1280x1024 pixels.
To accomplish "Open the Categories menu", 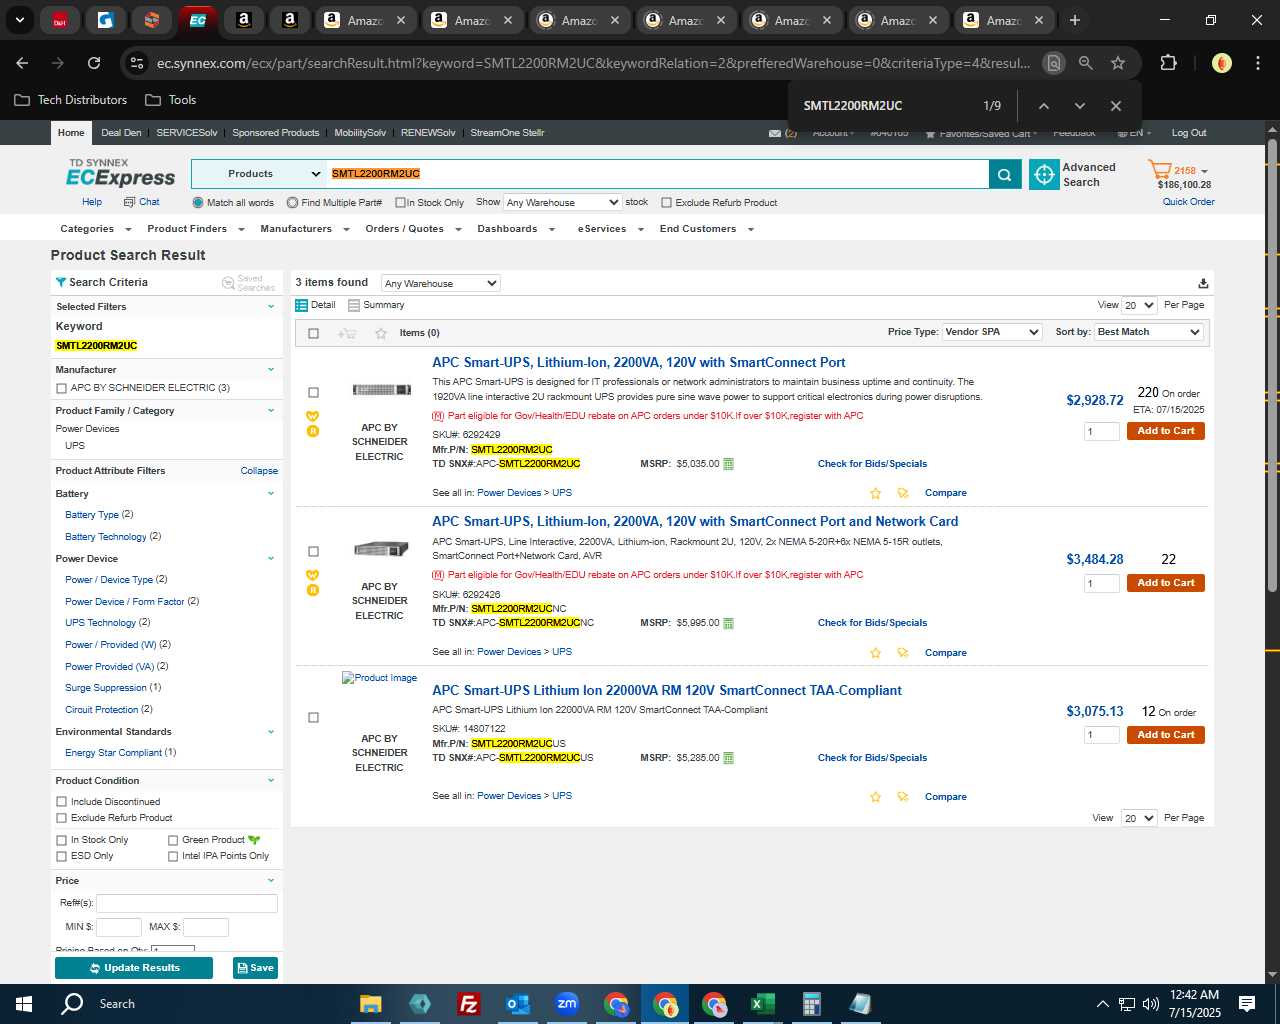I will (x=94, y=229).
